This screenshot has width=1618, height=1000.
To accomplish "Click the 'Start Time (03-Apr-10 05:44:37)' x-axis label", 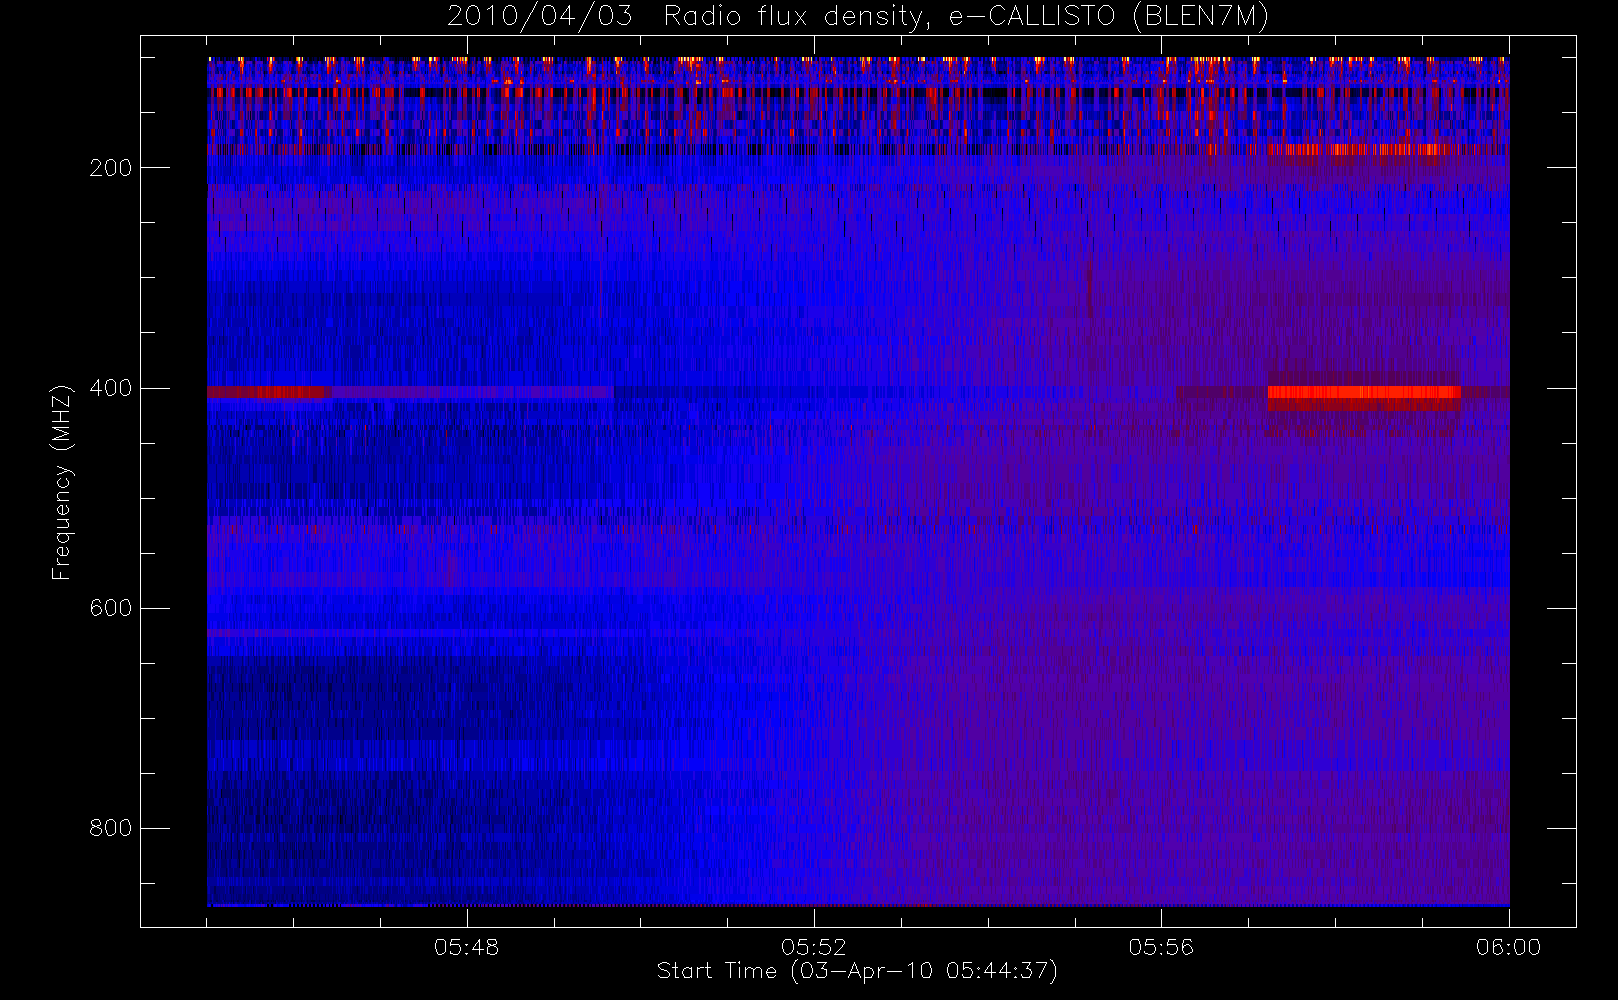I will [x=857, y=971].
